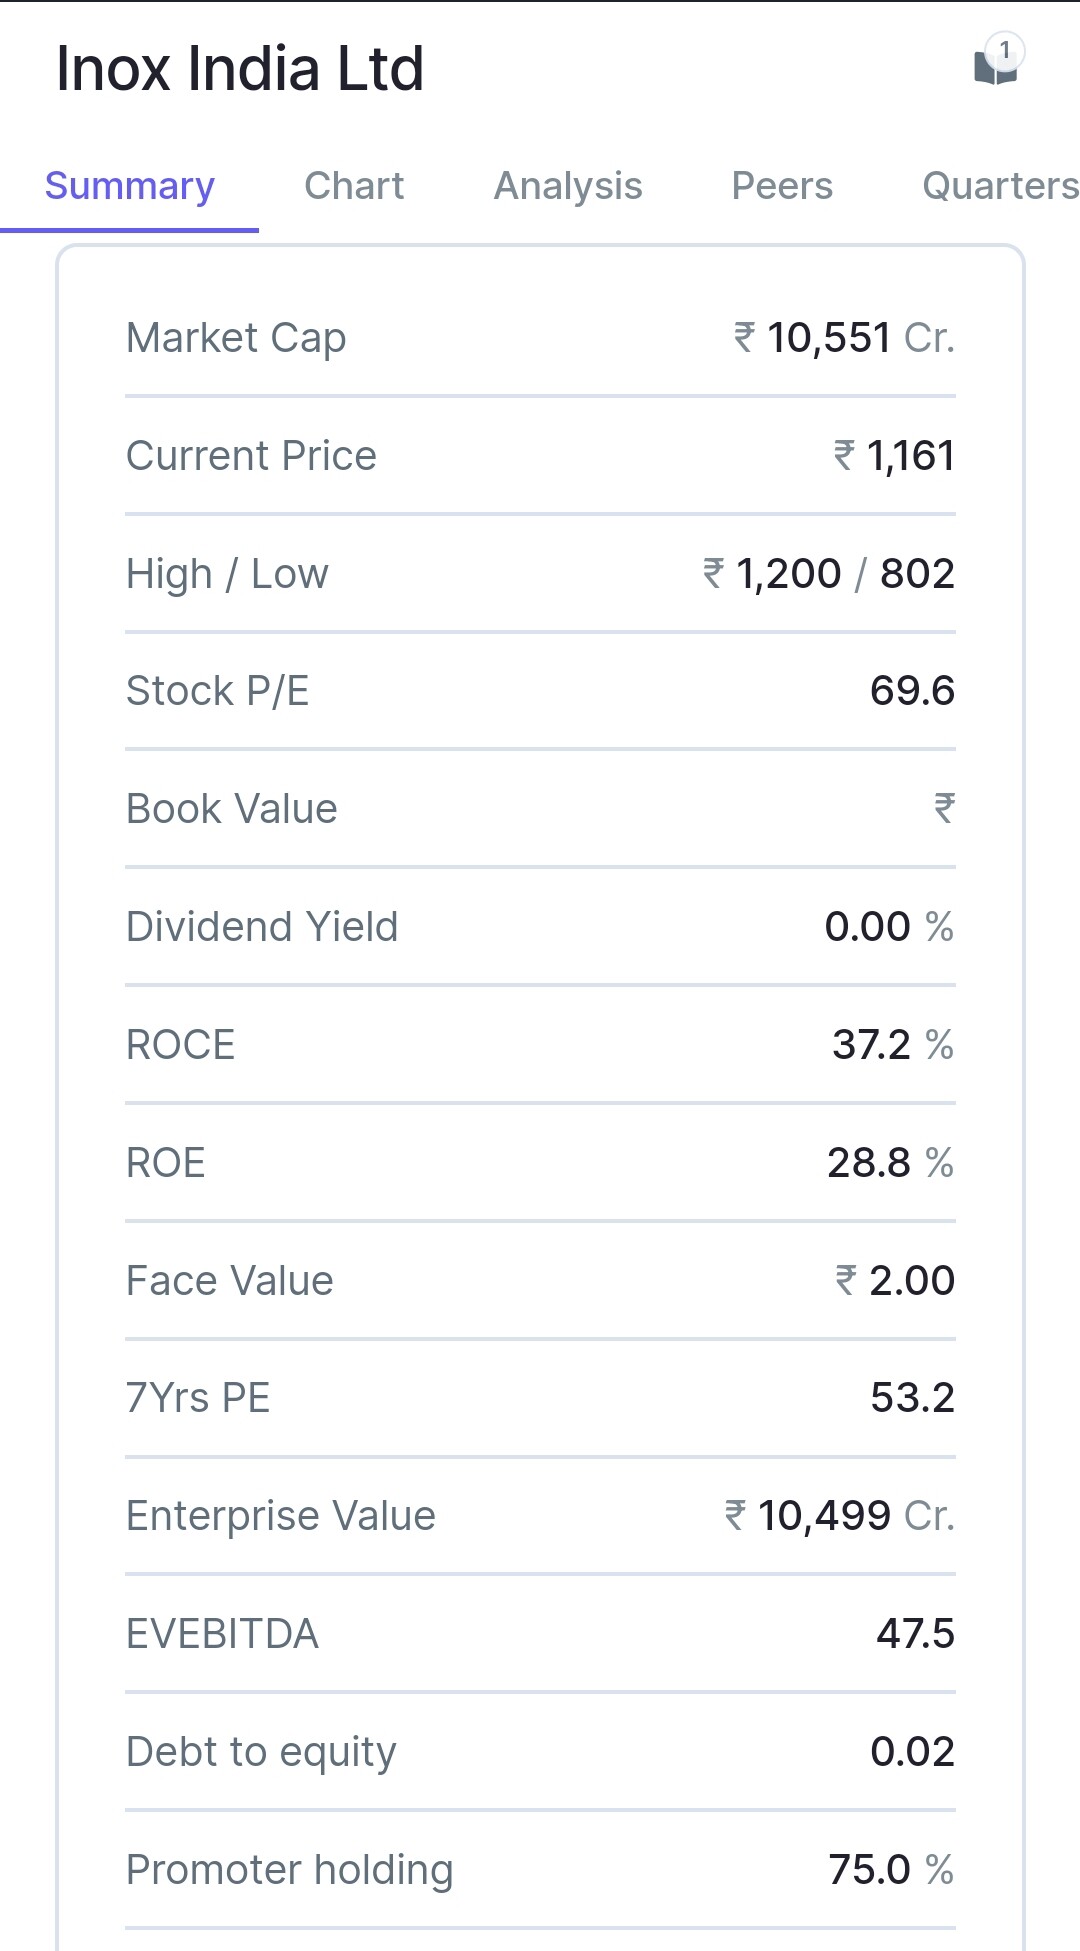Click the Book Value row label
The width and height of the screenshot is (1080, 1951).
tap(232, 809)
